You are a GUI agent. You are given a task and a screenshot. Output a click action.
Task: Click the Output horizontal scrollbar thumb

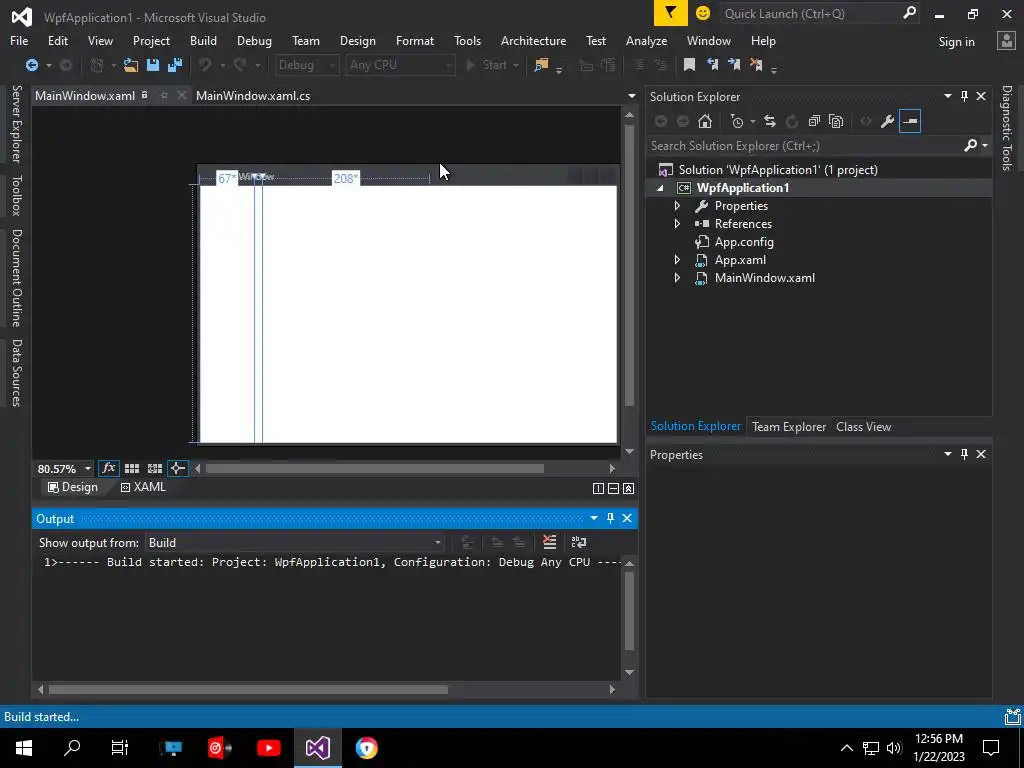pos(248,690)
